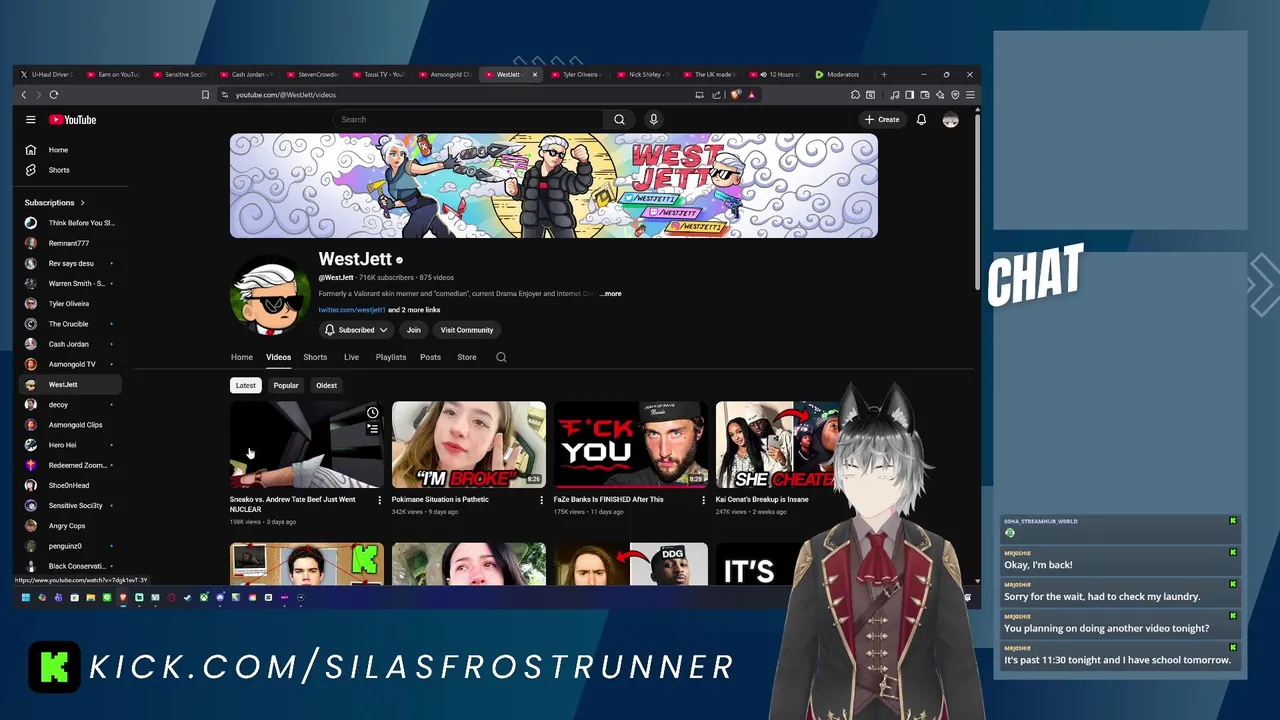Switch to U-Haul Driver browser tab
The height and width of the screenshot is (720, 1280).
click(x=47, y=74)
